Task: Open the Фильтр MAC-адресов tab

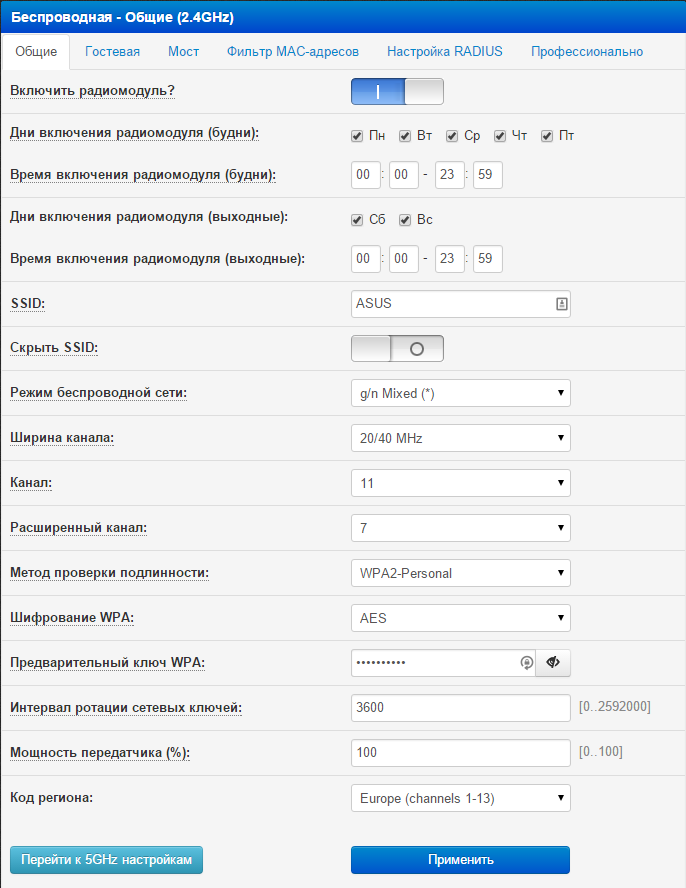Action: (x=292, y=51)
